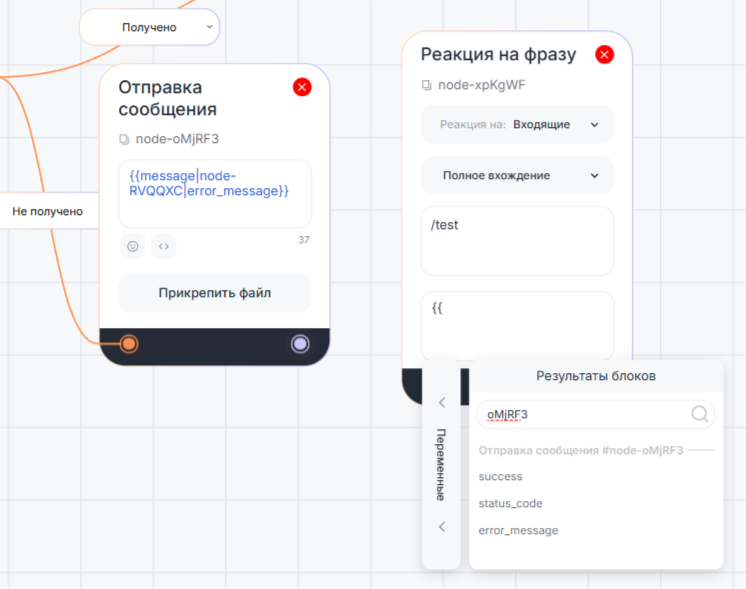Viewport: 746px width, 589px height.
Task: Click the /test phrase input field
Action: (517, 240)
